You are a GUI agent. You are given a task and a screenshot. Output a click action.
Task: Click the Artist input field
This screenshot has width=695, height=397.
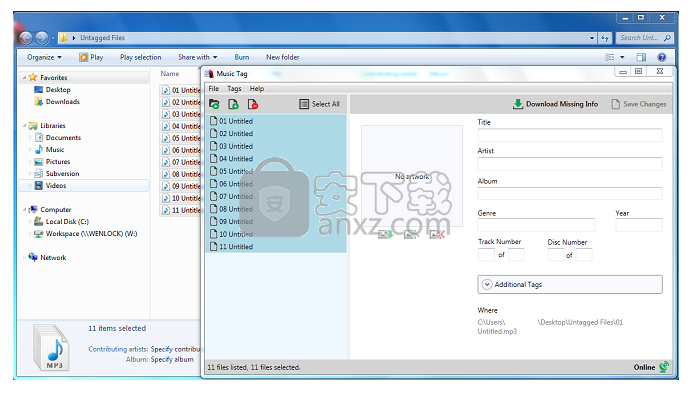[570, 164]
